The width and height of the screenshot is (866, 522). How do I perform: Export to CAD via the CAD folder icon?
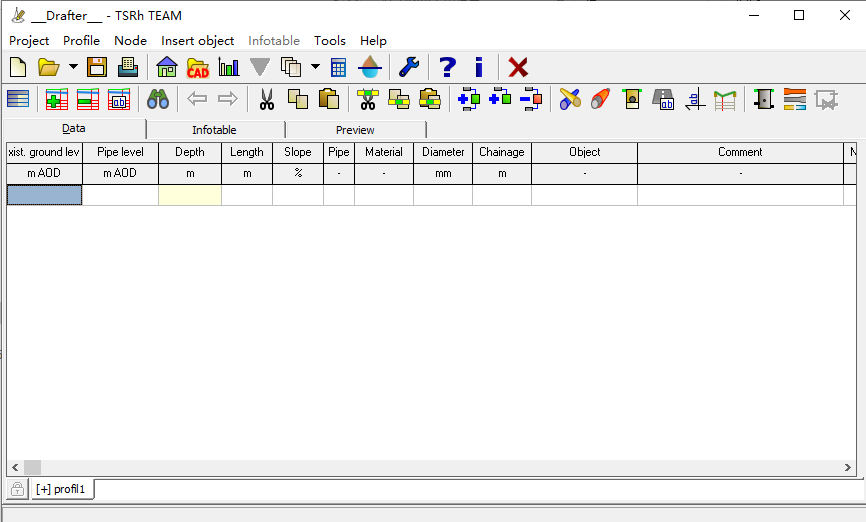click(198, 67)
